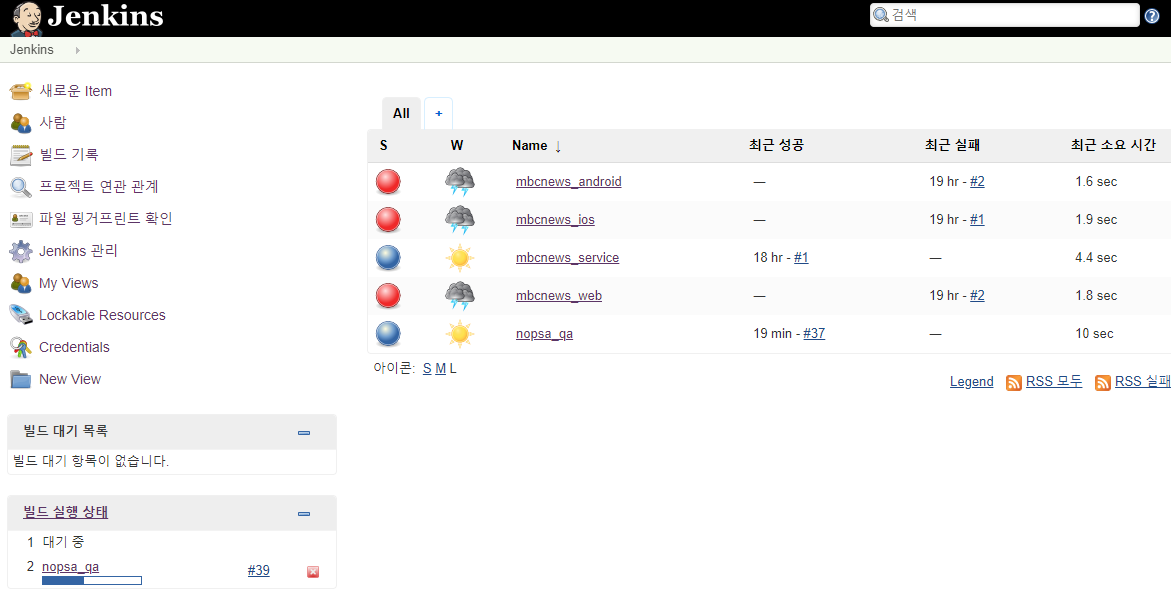Switch icon size to M
This screenshot has width=1171, height=603.
point(441,368)
